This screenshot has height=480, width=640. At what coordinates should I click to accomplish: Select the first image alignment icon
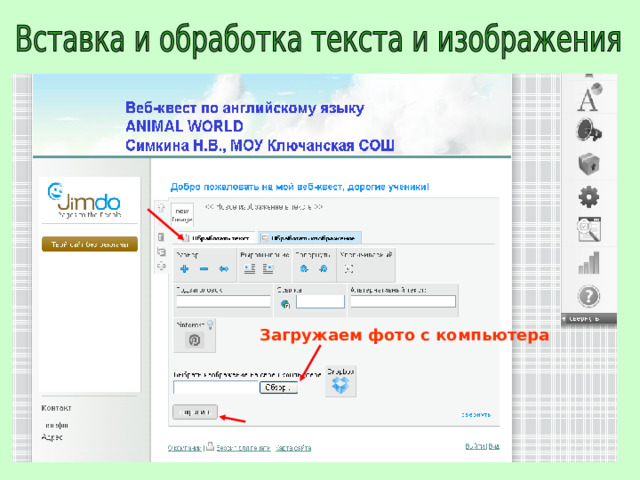coord(249,269)
